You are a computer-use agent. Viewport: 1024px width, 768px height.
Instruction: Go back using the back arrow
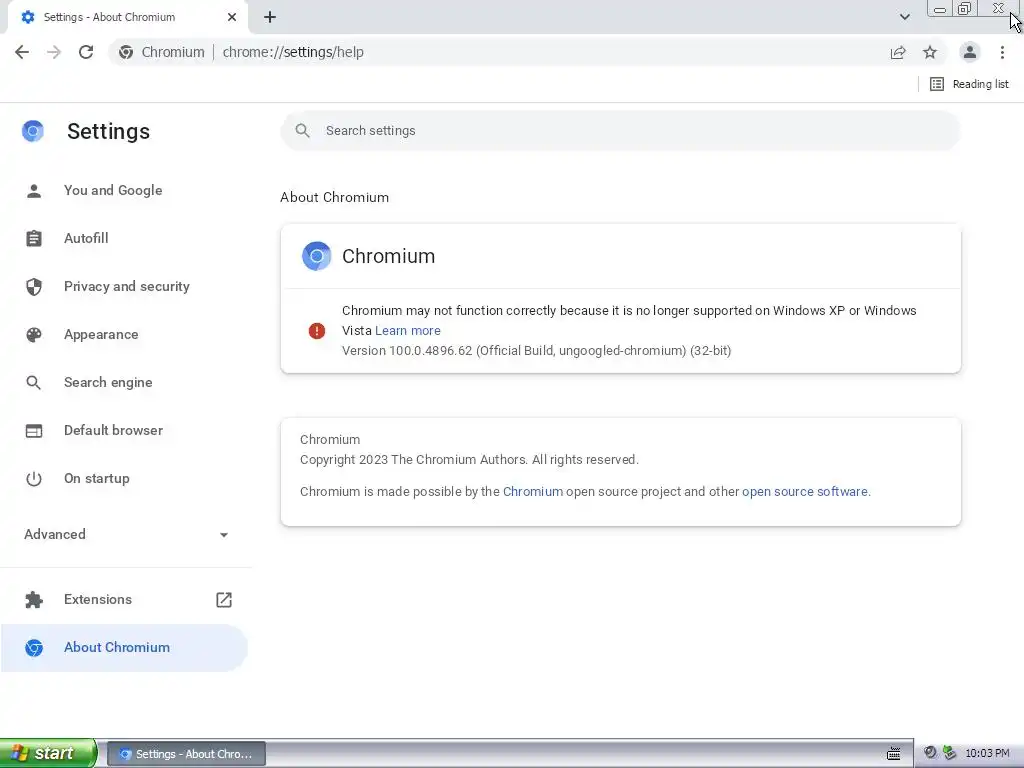[22, 52]
